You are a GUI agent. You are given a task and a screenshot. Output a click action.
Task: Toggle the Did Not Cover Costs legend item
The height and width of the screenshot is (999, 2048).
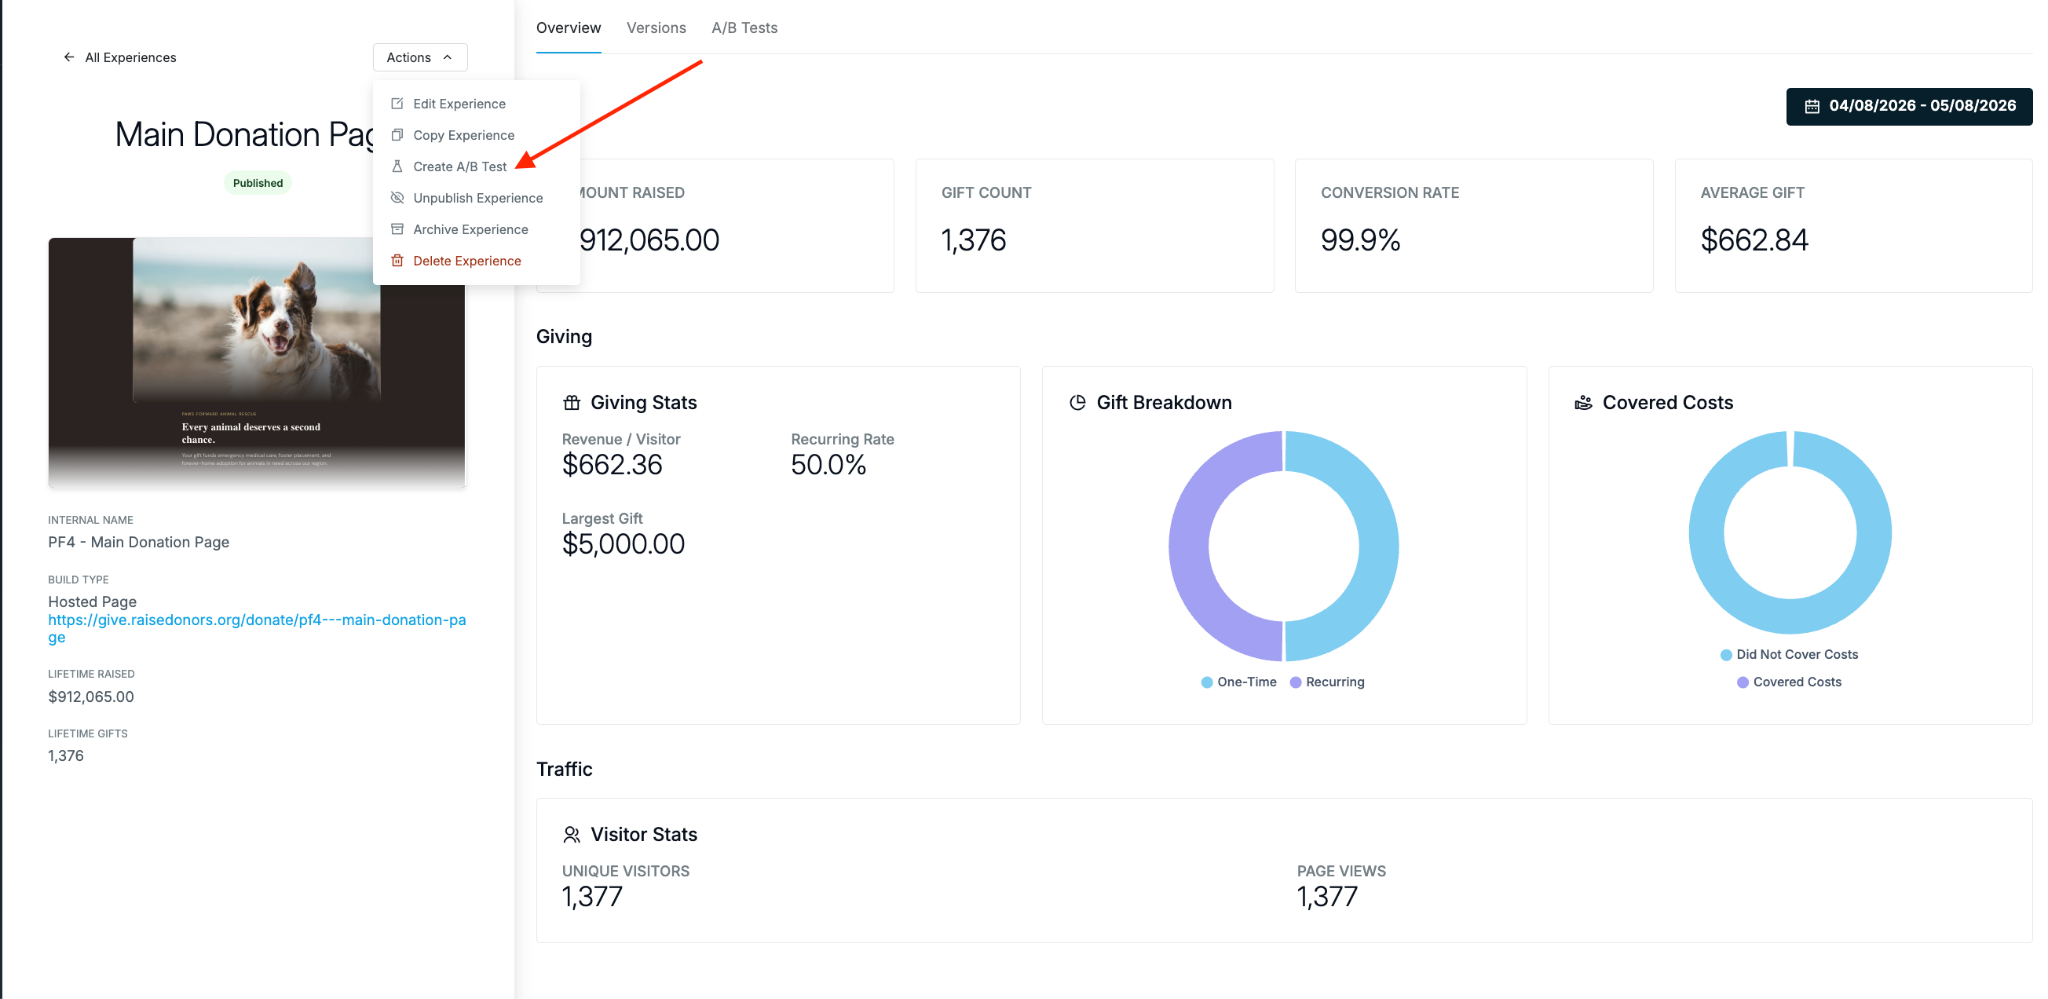click(x=1789, y=655)
